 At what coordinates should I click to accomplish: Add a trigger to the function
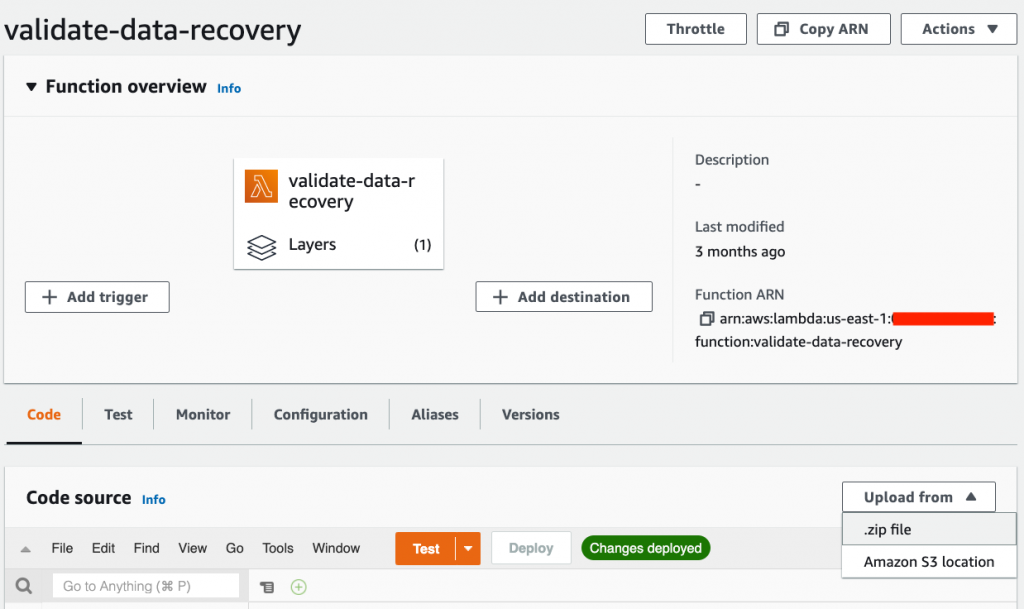click(96, 297)
